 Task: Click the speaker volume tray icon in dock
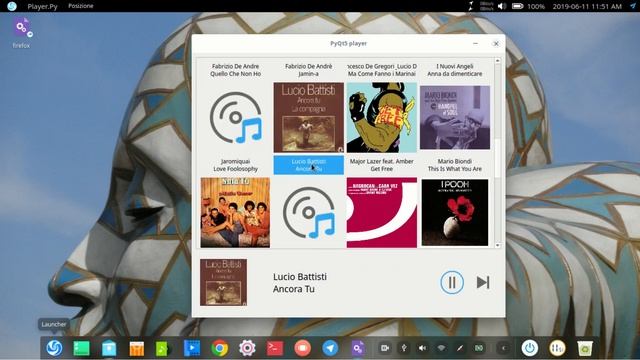pos(422,348)
